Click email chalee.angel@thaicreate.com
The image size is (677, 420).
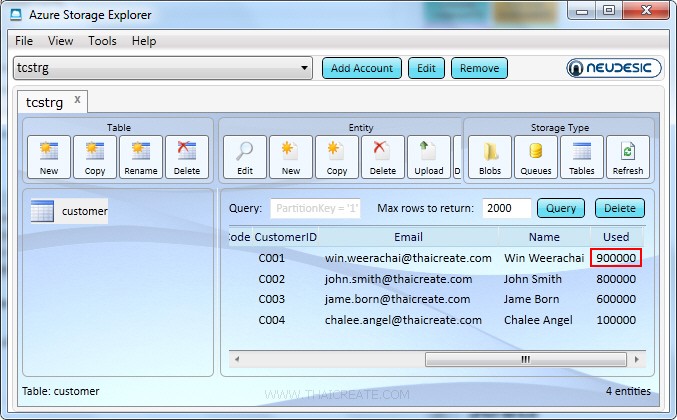click(403, 320)
